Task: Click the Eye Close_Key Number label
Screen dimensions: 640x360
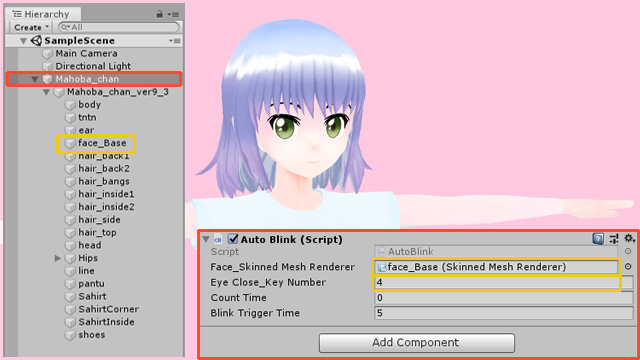Action: coord(268,282)
